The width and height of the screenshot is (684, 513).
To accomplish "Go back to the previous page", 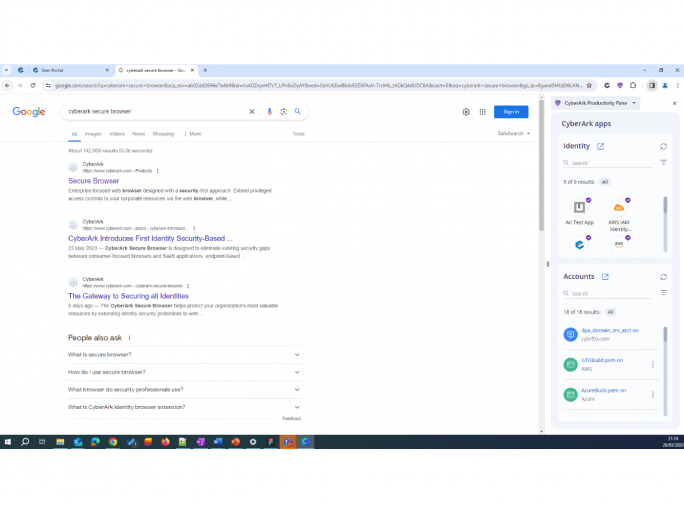I will coord(7,86).
